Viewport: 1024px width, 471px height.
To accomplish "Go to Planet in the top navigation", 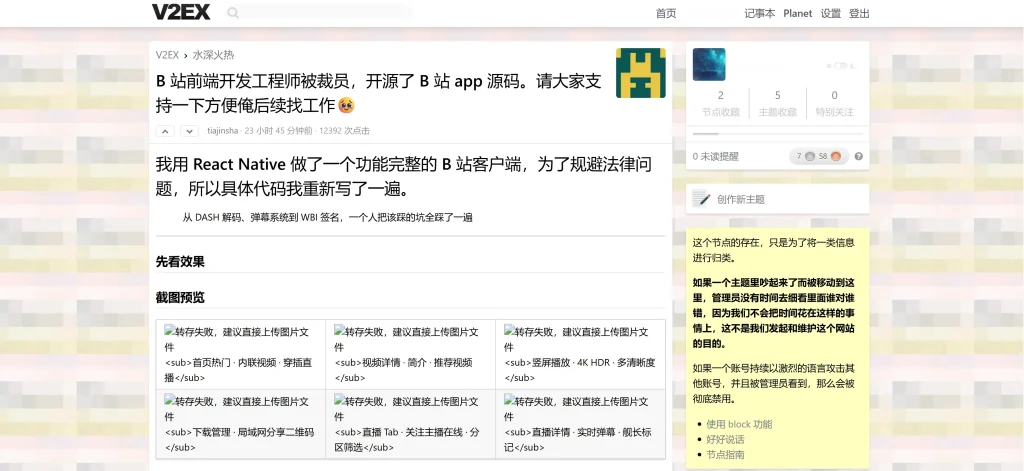I will [797, 13].
